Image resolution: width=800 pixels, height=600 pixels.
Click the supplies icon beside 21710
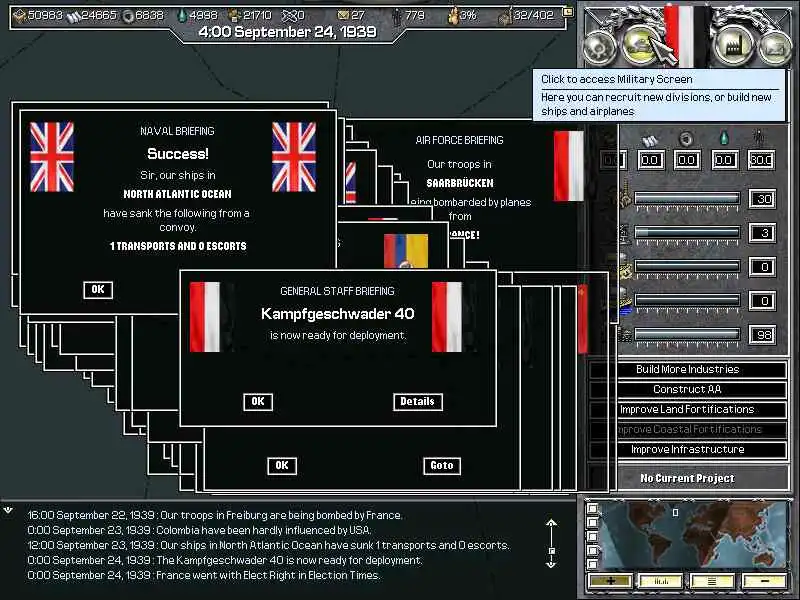pyautogui.click(x=234, y=16)
